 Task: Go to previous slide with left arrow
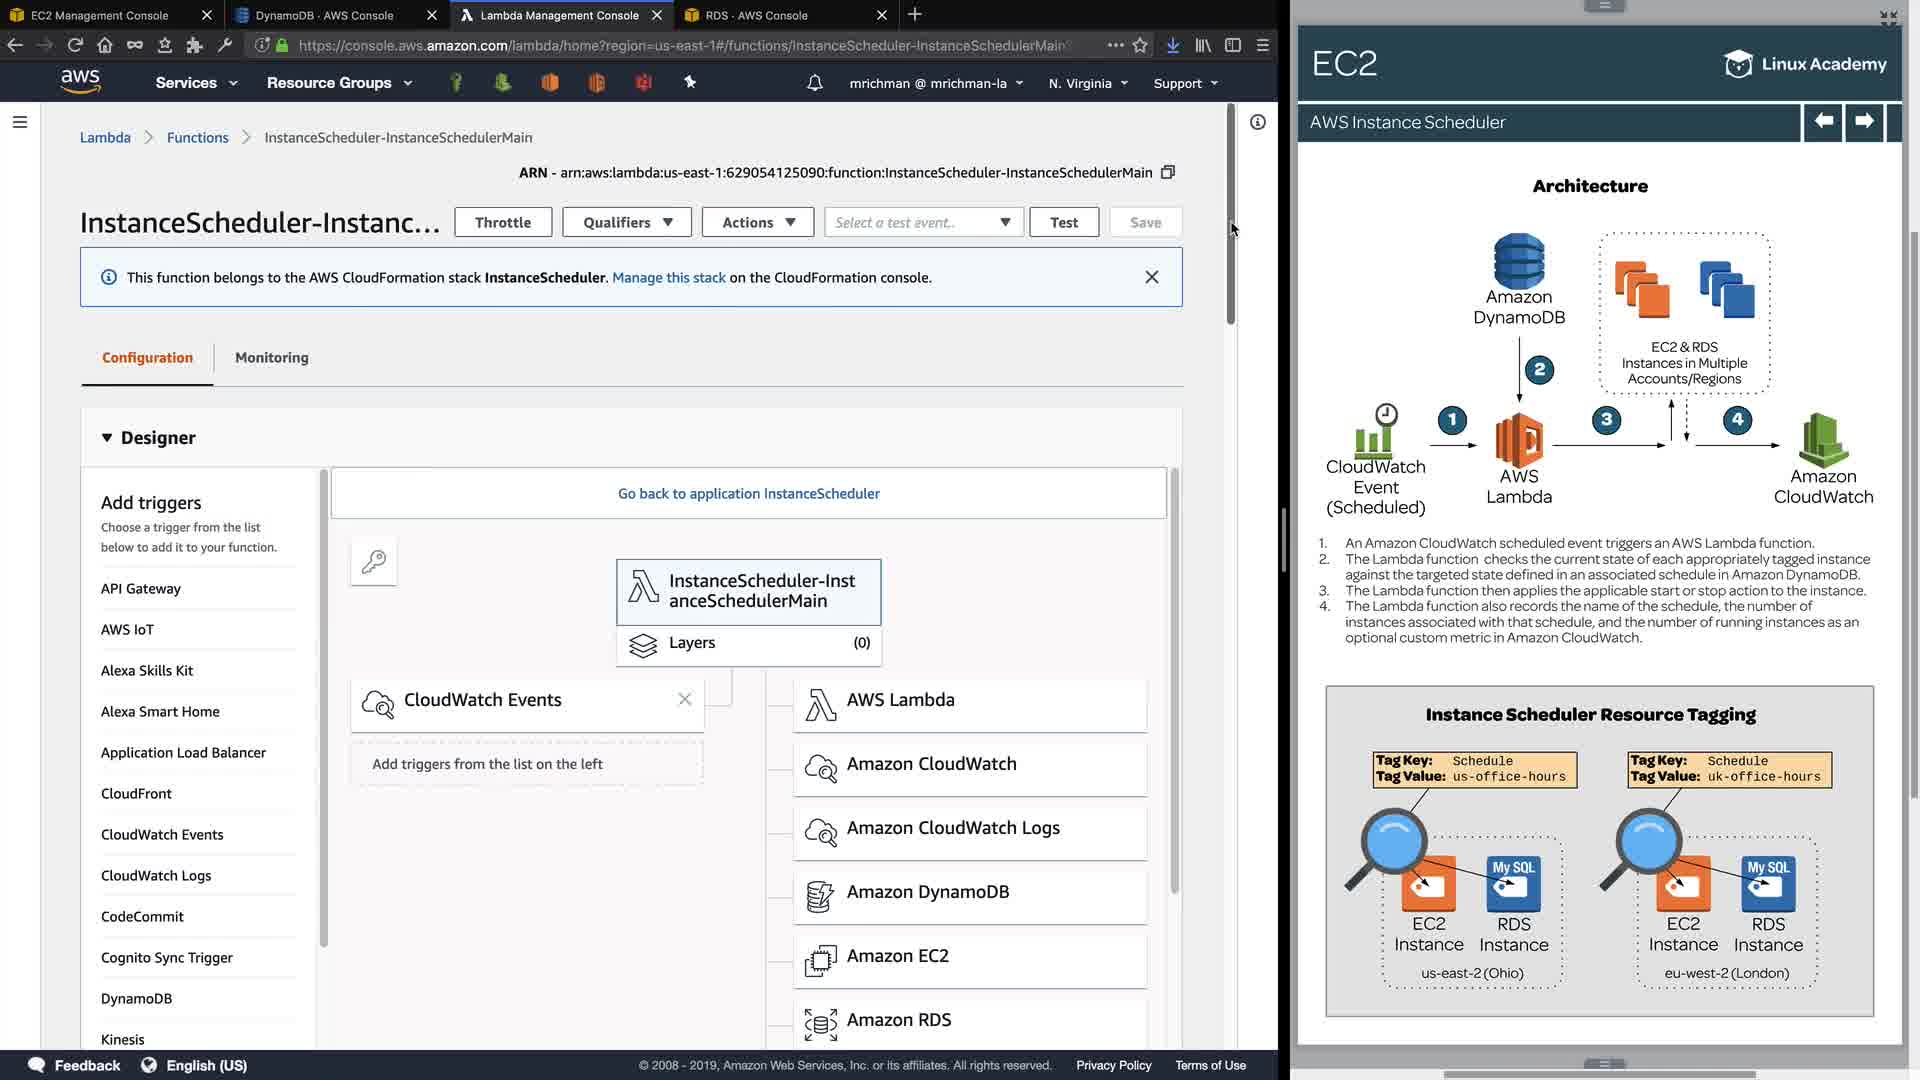[1823, 121]
